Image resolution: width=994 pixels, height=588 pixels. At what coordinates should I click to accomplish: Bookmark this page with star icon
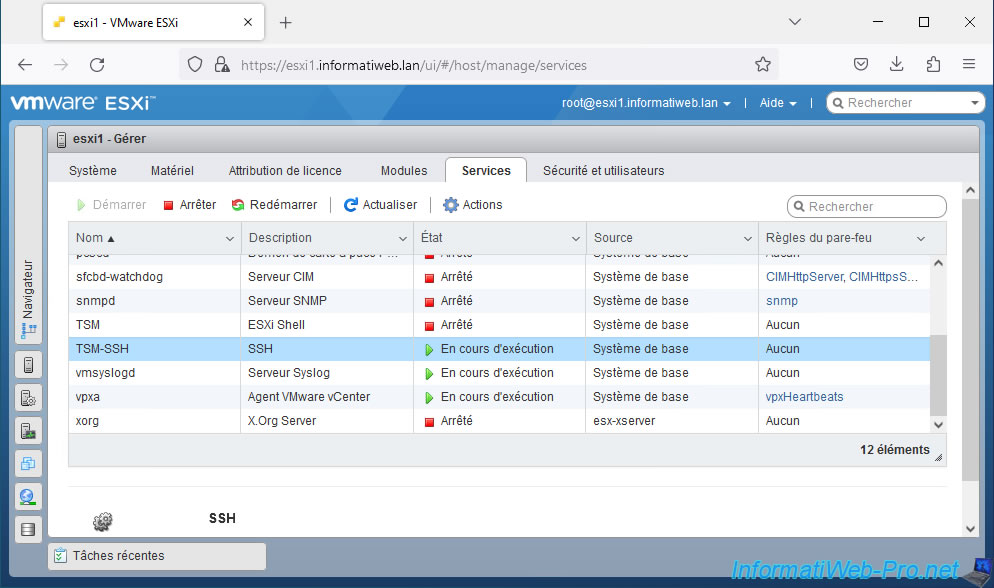763,65
